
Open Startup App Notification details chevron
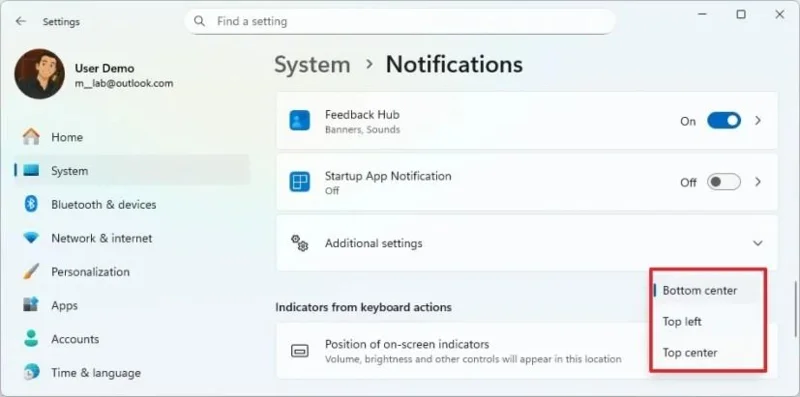tap(758, 182)
